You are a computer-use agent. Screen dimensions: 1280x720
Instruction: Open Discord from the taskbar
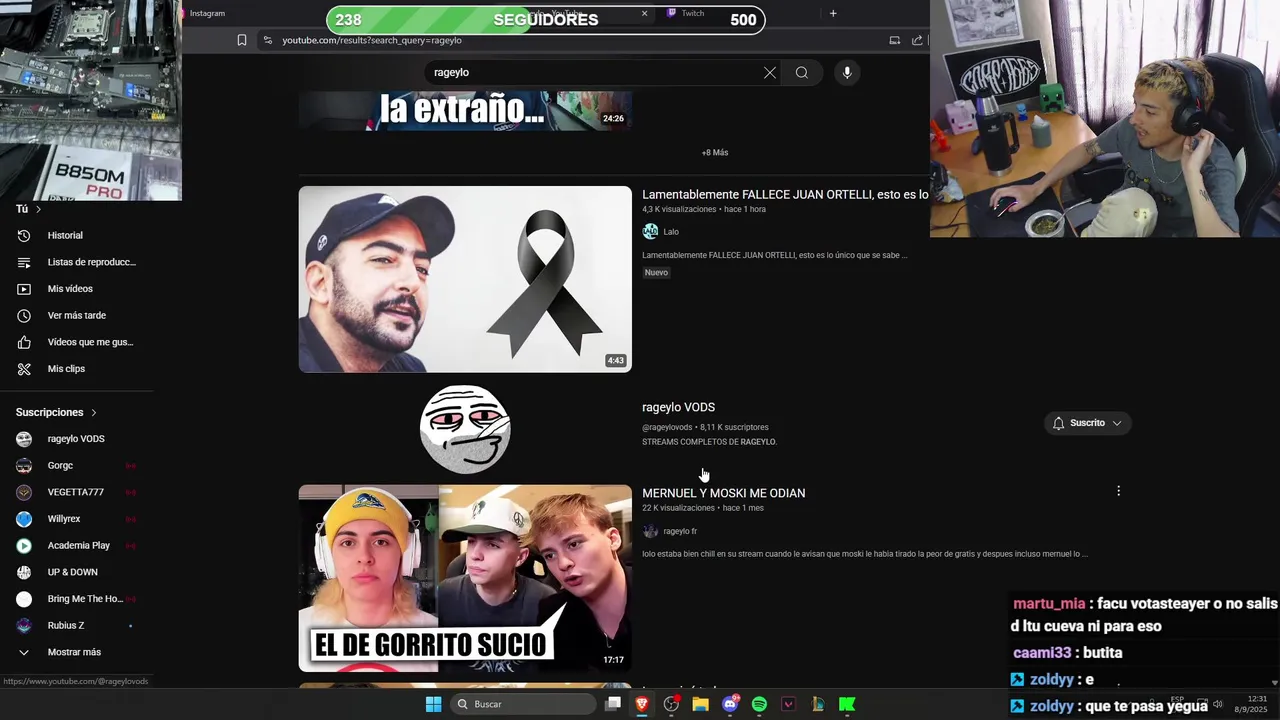click(730, 704)
